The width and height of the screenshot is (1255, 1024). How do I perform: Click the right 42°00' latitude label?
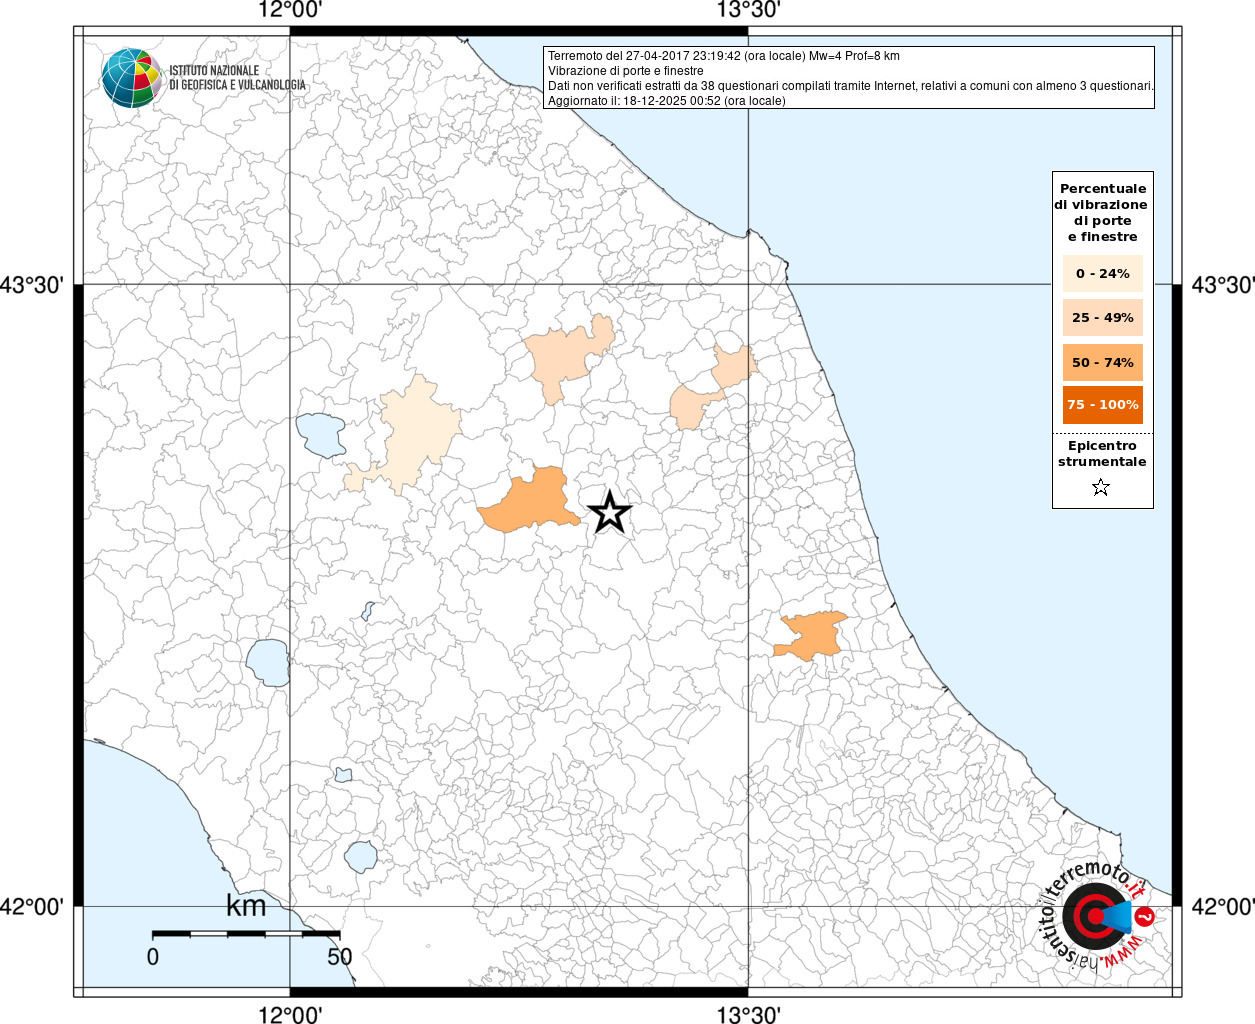1222,907
